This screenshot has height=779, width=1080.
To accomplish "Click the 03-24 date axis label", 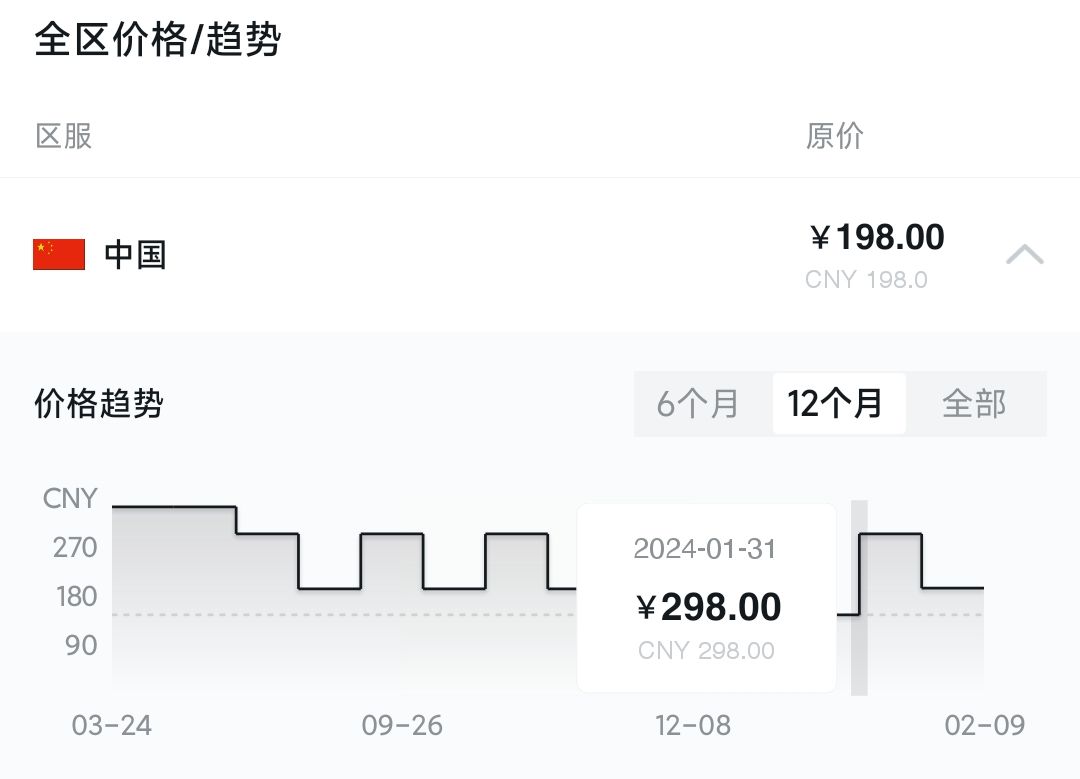I will 112,725.
